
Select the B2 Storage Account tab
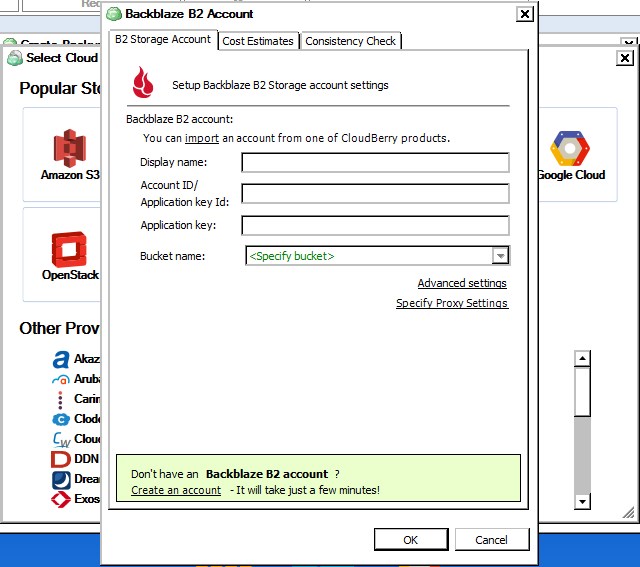point(163,40)
